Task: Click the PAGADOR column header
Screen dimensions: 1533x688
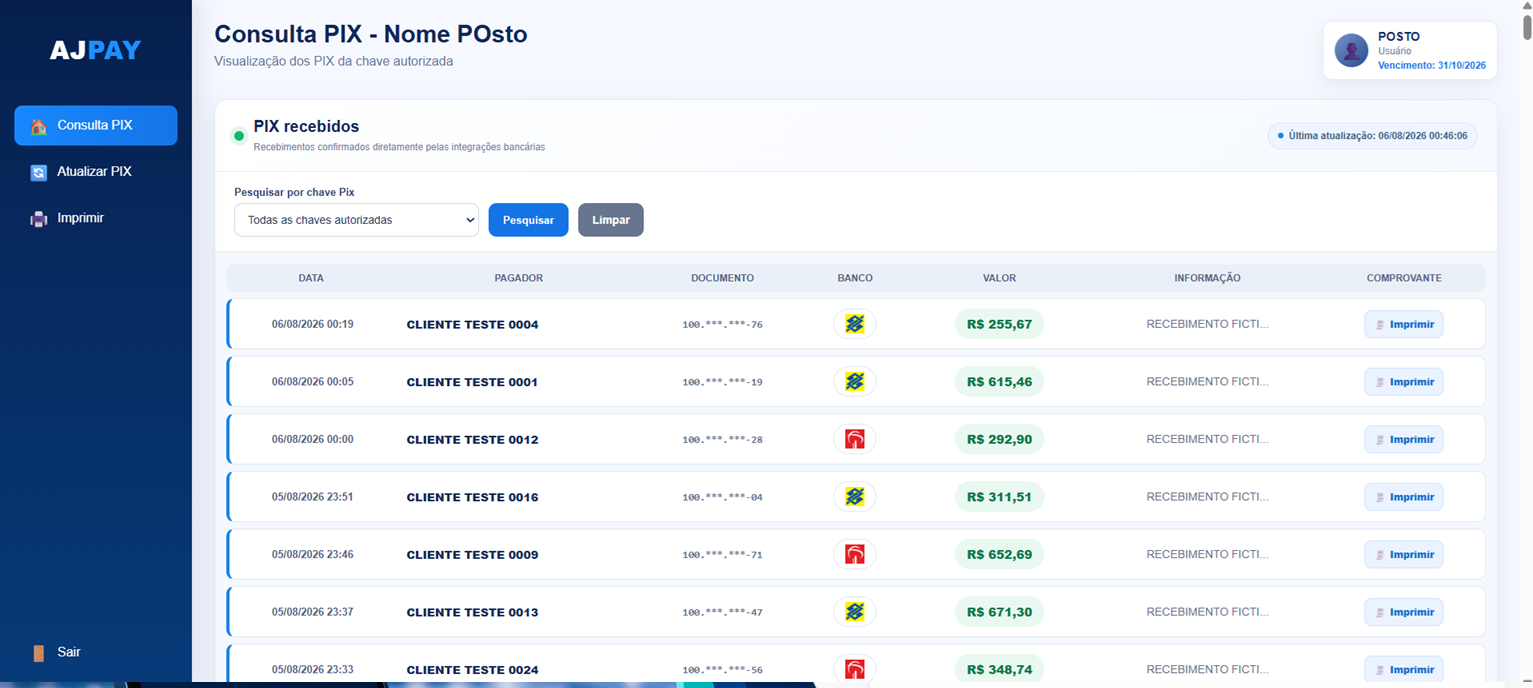Action: coord(518,278)
